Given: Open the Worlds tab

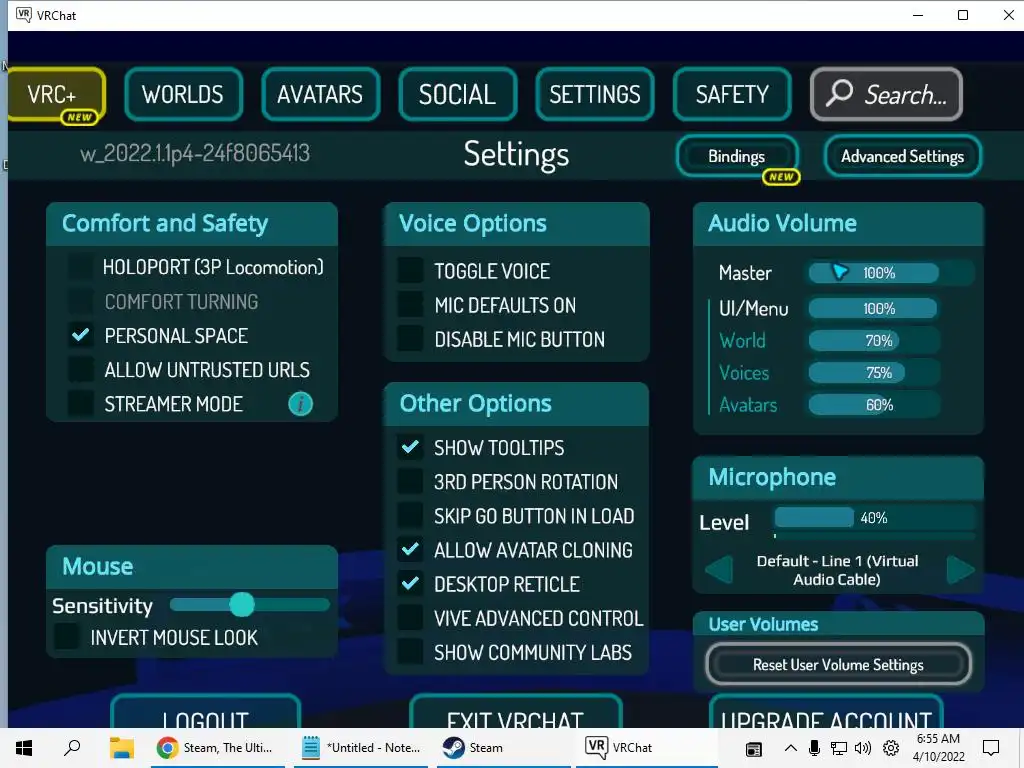Looking at the screenshot, I should (x=183, y=95).
